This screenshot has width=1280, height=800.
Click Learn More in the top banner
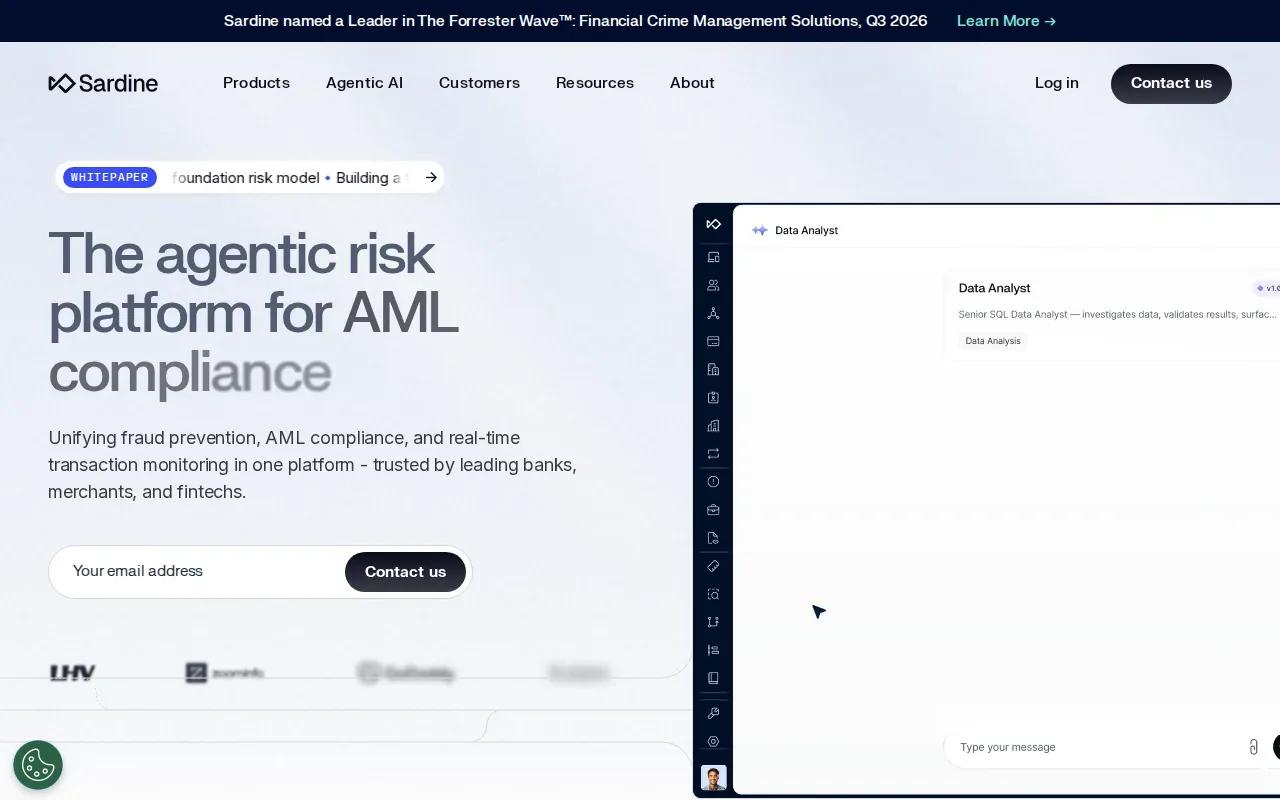point(1006,21)
